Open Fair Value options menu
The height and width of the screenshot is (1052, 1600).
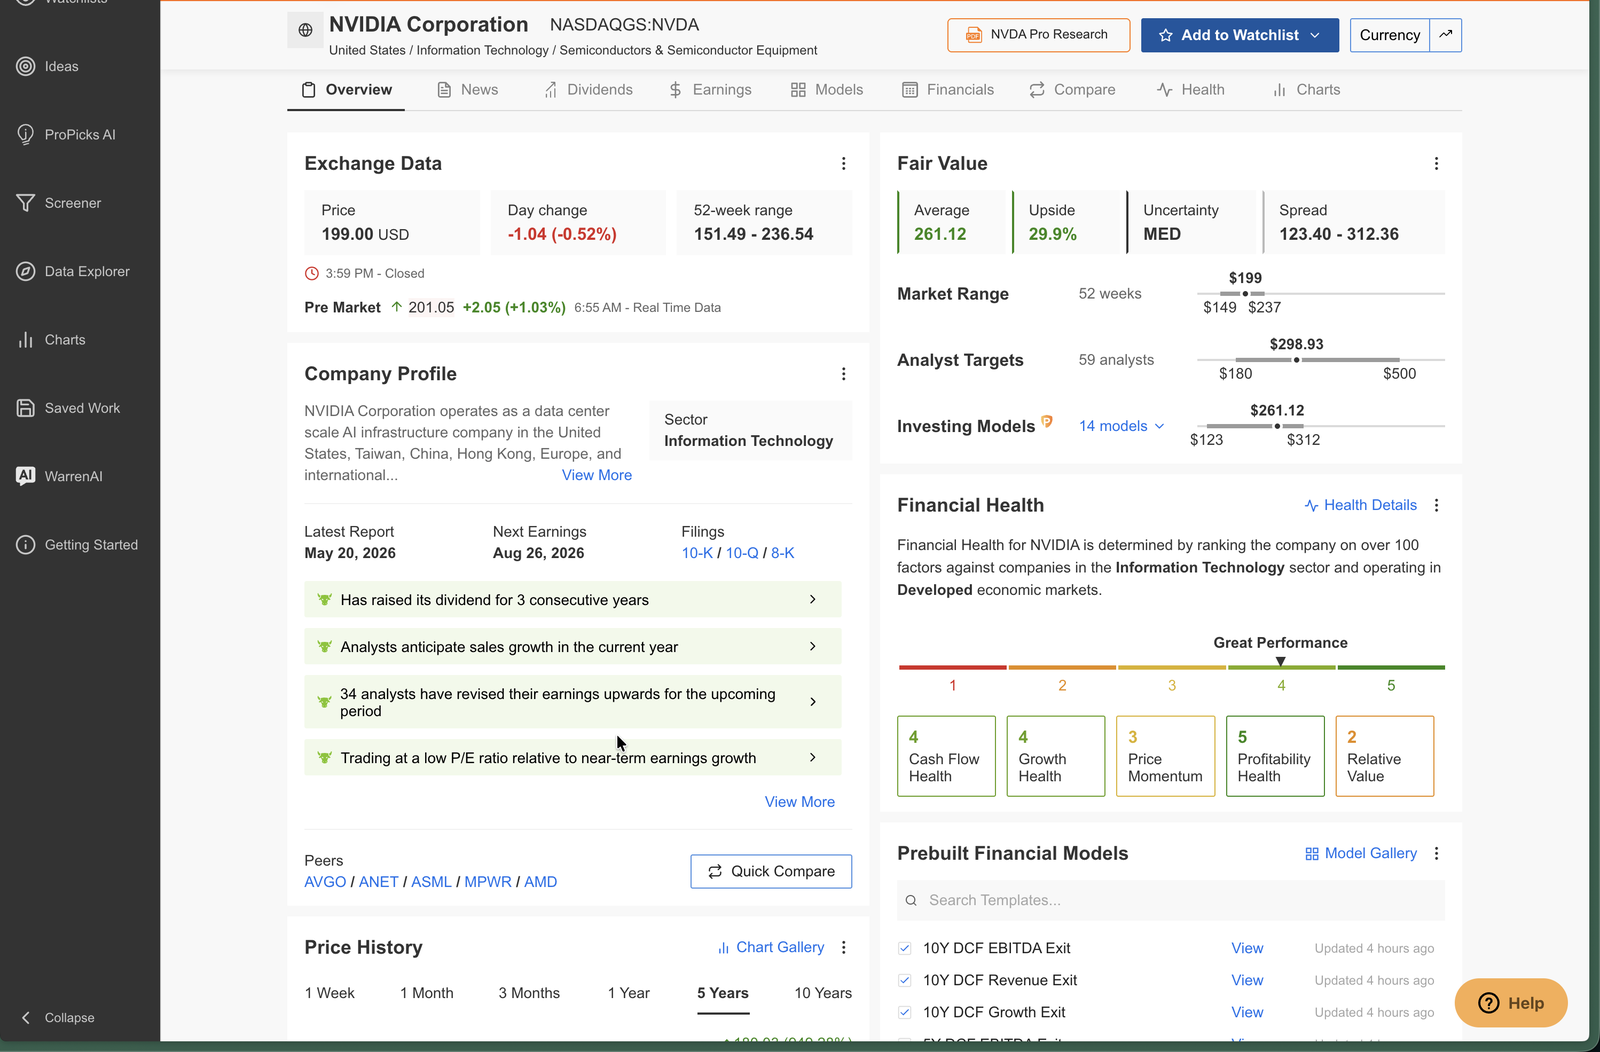point(1436,163)
